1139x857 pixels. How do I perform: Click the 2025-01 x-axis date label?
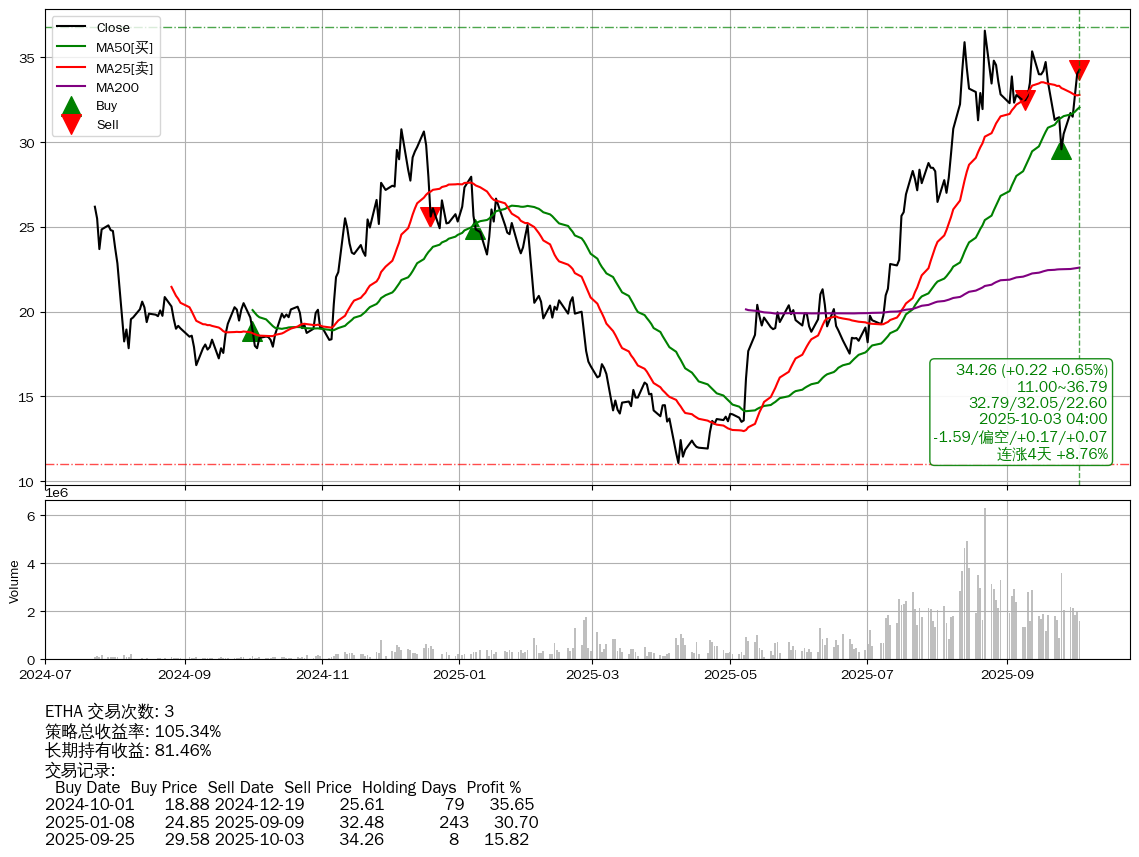[459, 675]
